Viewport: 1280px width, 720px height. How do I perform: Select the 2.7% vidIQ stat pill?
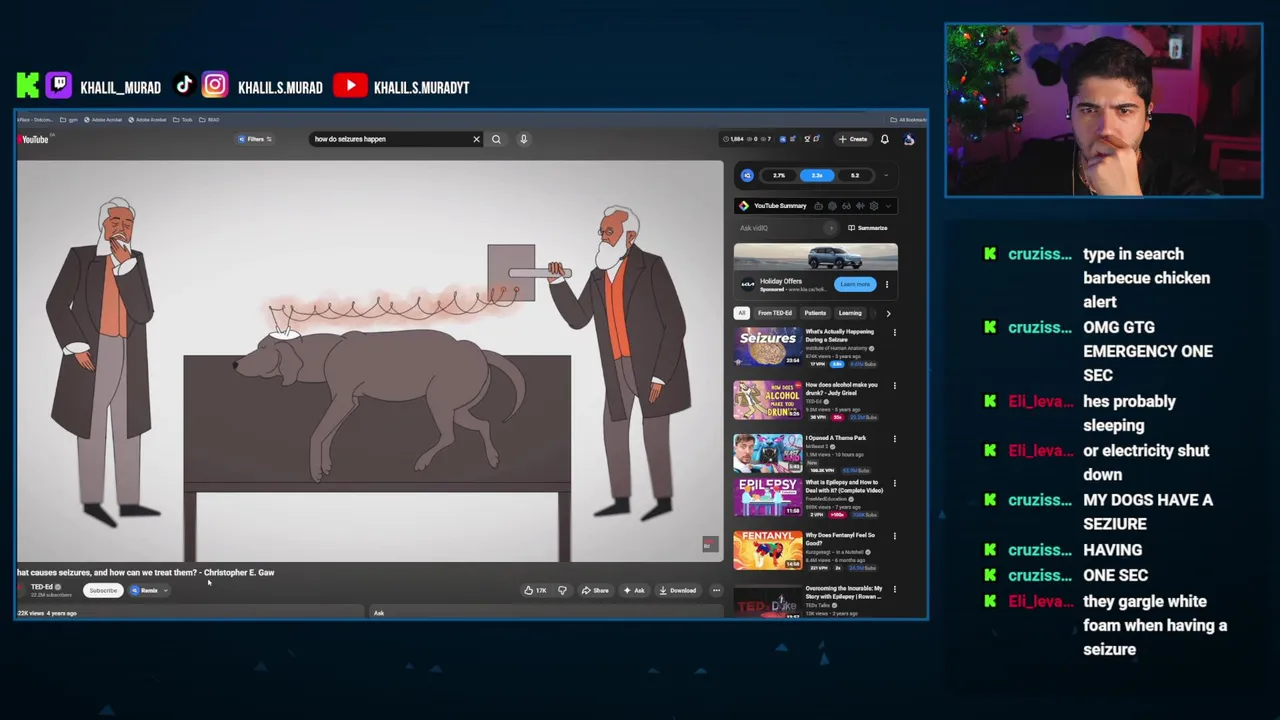coord(779,175)
